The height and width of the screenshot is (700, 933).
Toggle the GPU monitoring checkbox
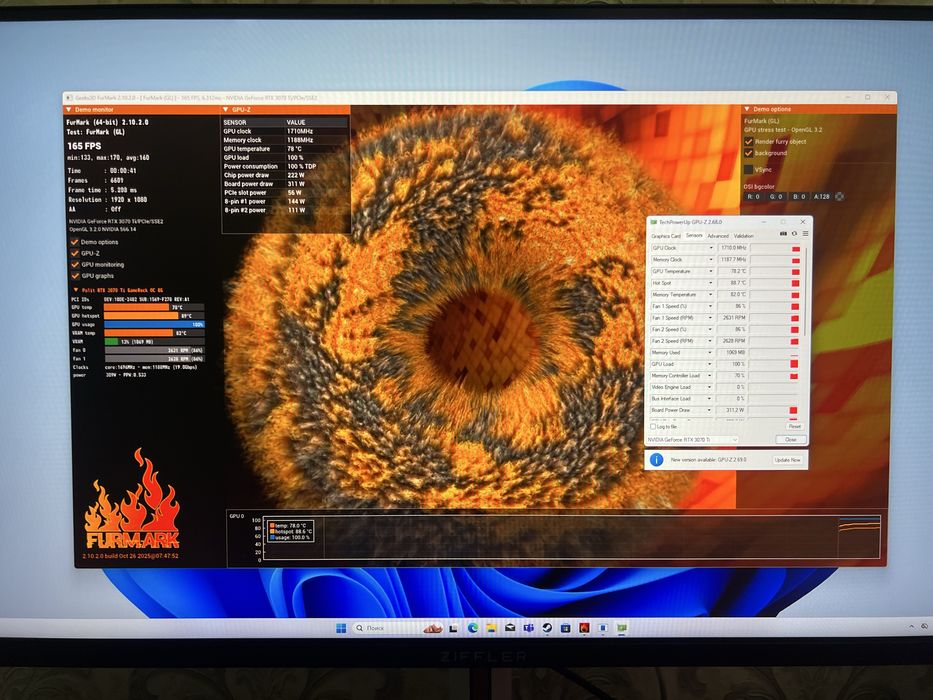tap(74, 265)
